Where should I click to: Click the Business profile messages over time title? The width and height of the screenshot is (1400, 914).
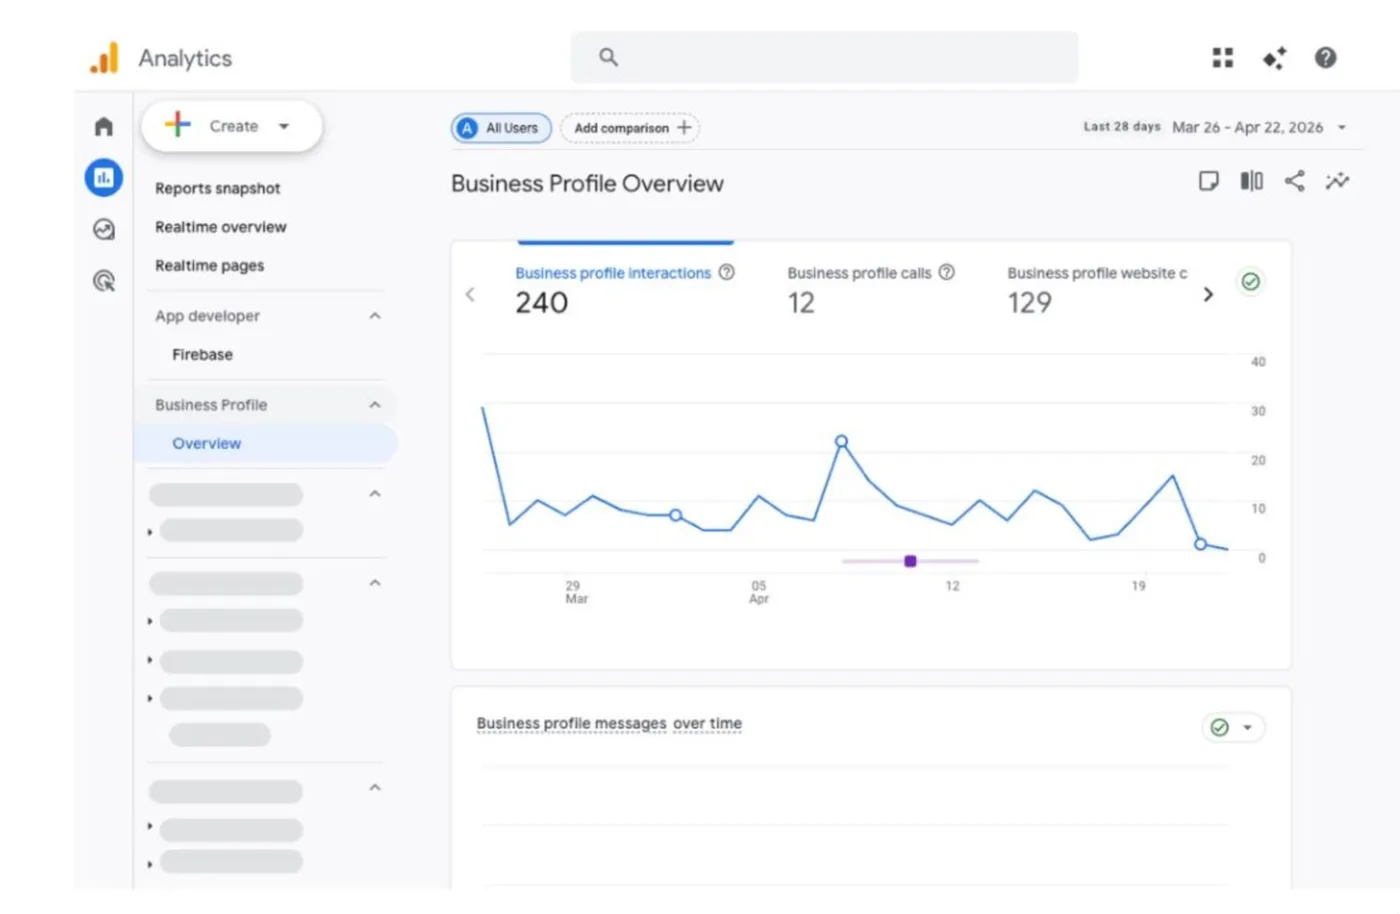pos(609,723)
